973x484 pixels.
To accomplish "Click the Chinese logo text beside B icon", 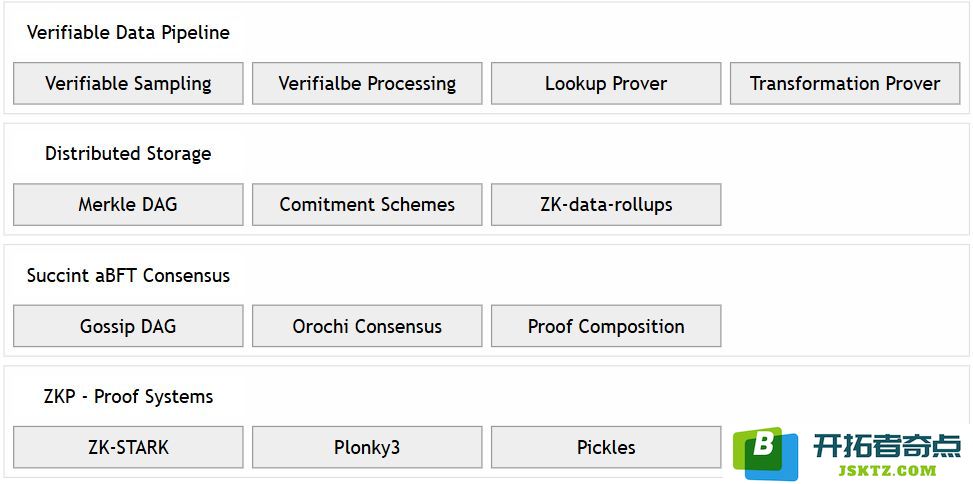I will [x=887, y=446].
